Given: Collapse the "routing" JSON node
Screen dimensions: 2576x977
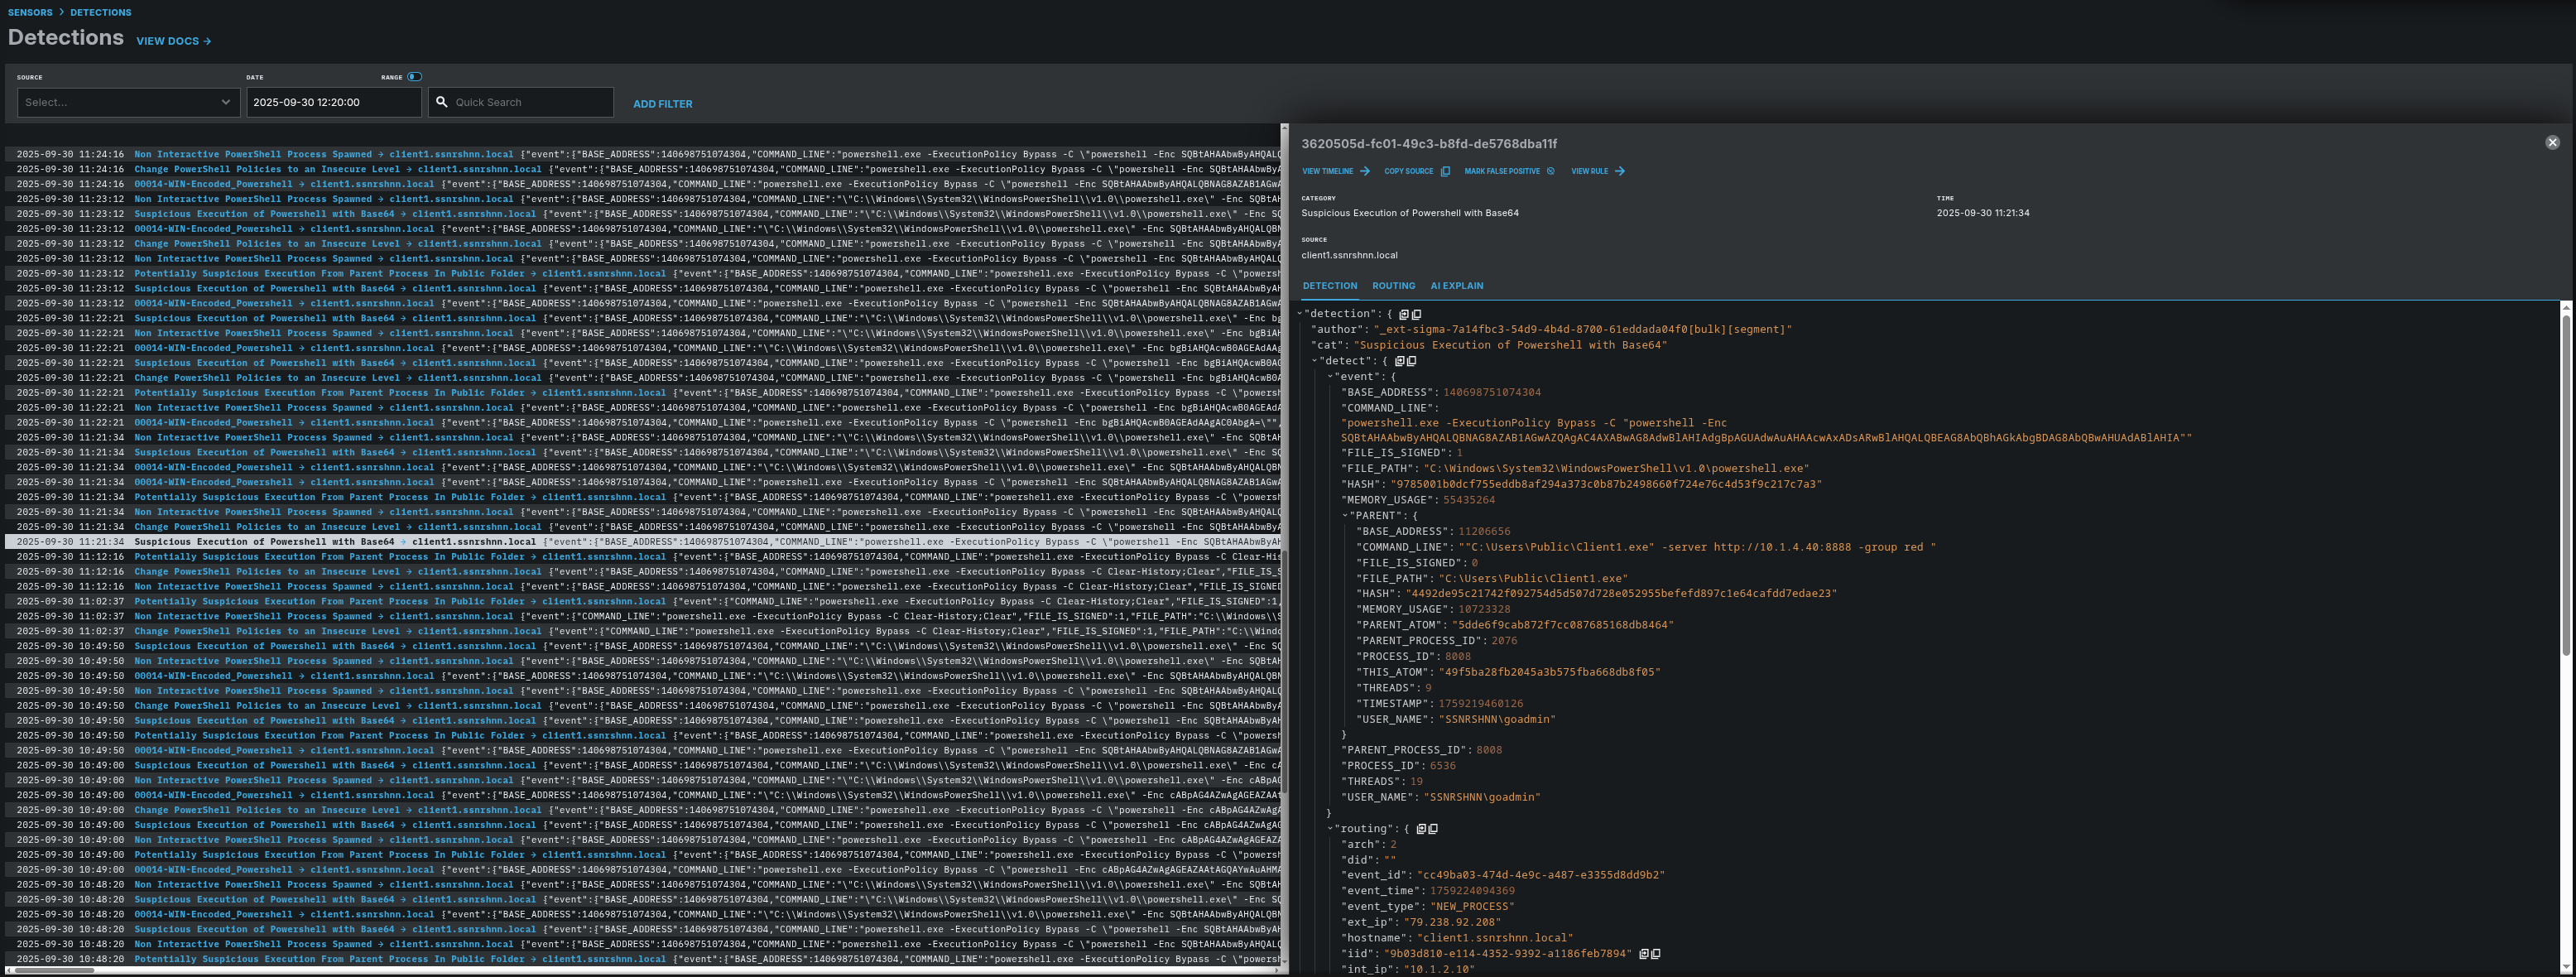Looking at the screenshot, I should [1330, 829].
